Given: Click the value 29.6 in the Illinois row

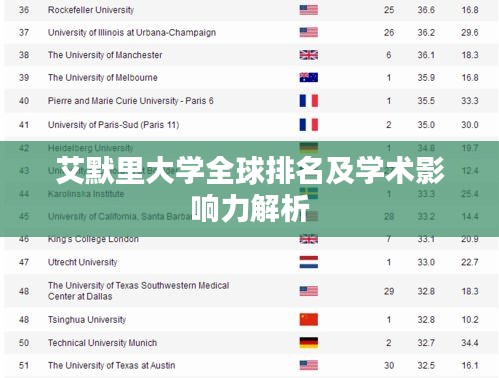Looking at the screenshot, I should [470, 33].
